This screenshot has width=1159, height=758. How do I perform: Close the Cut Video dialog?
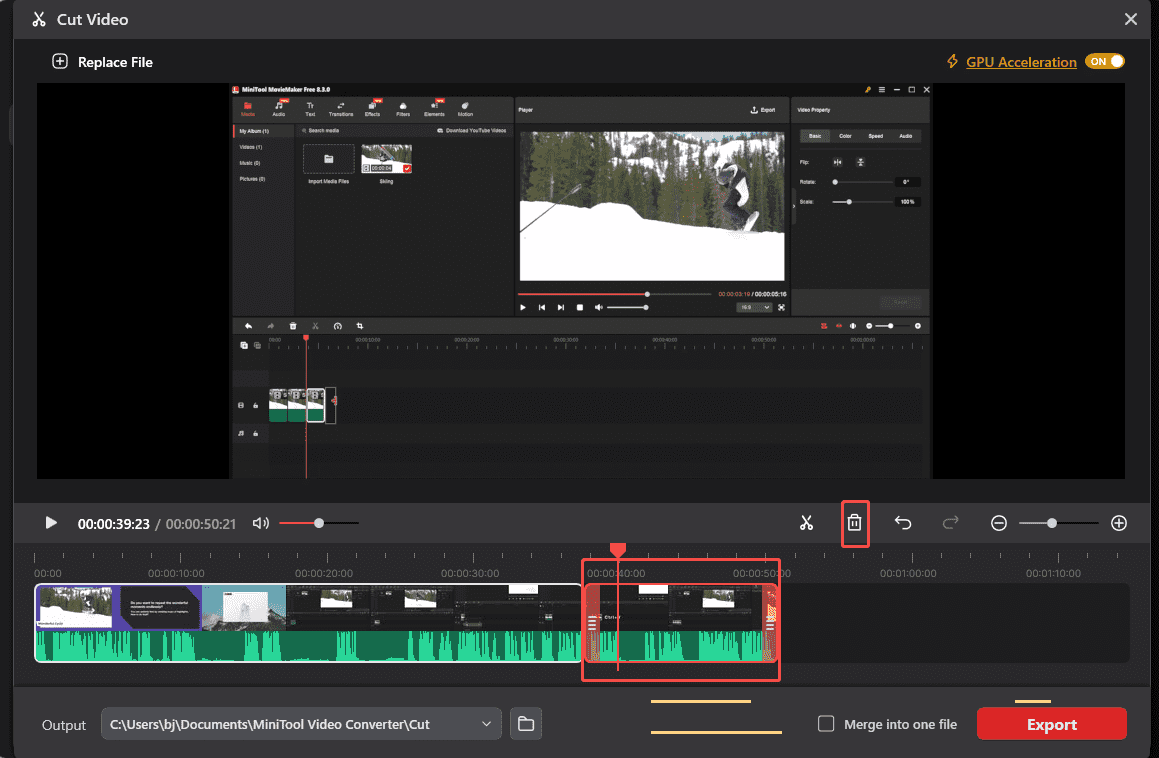tap(1130, 19)
